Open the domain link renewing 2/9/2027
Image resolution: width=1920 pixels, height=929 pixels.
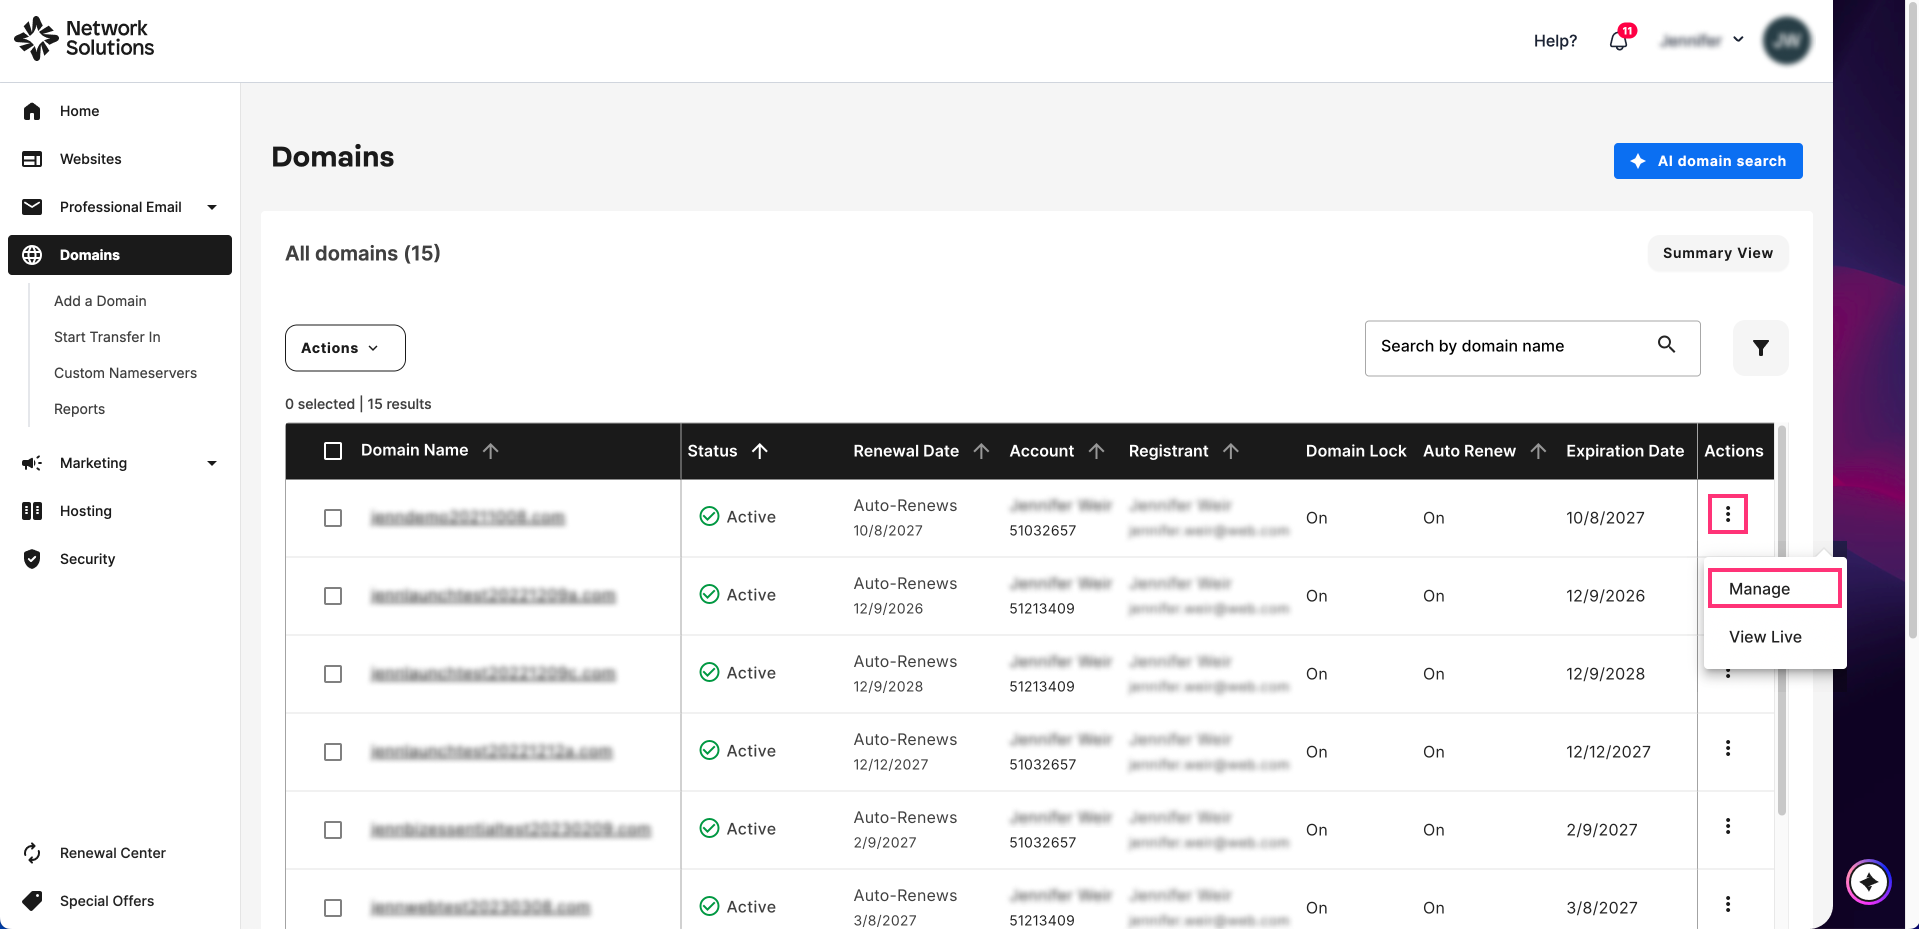(511, 830)
